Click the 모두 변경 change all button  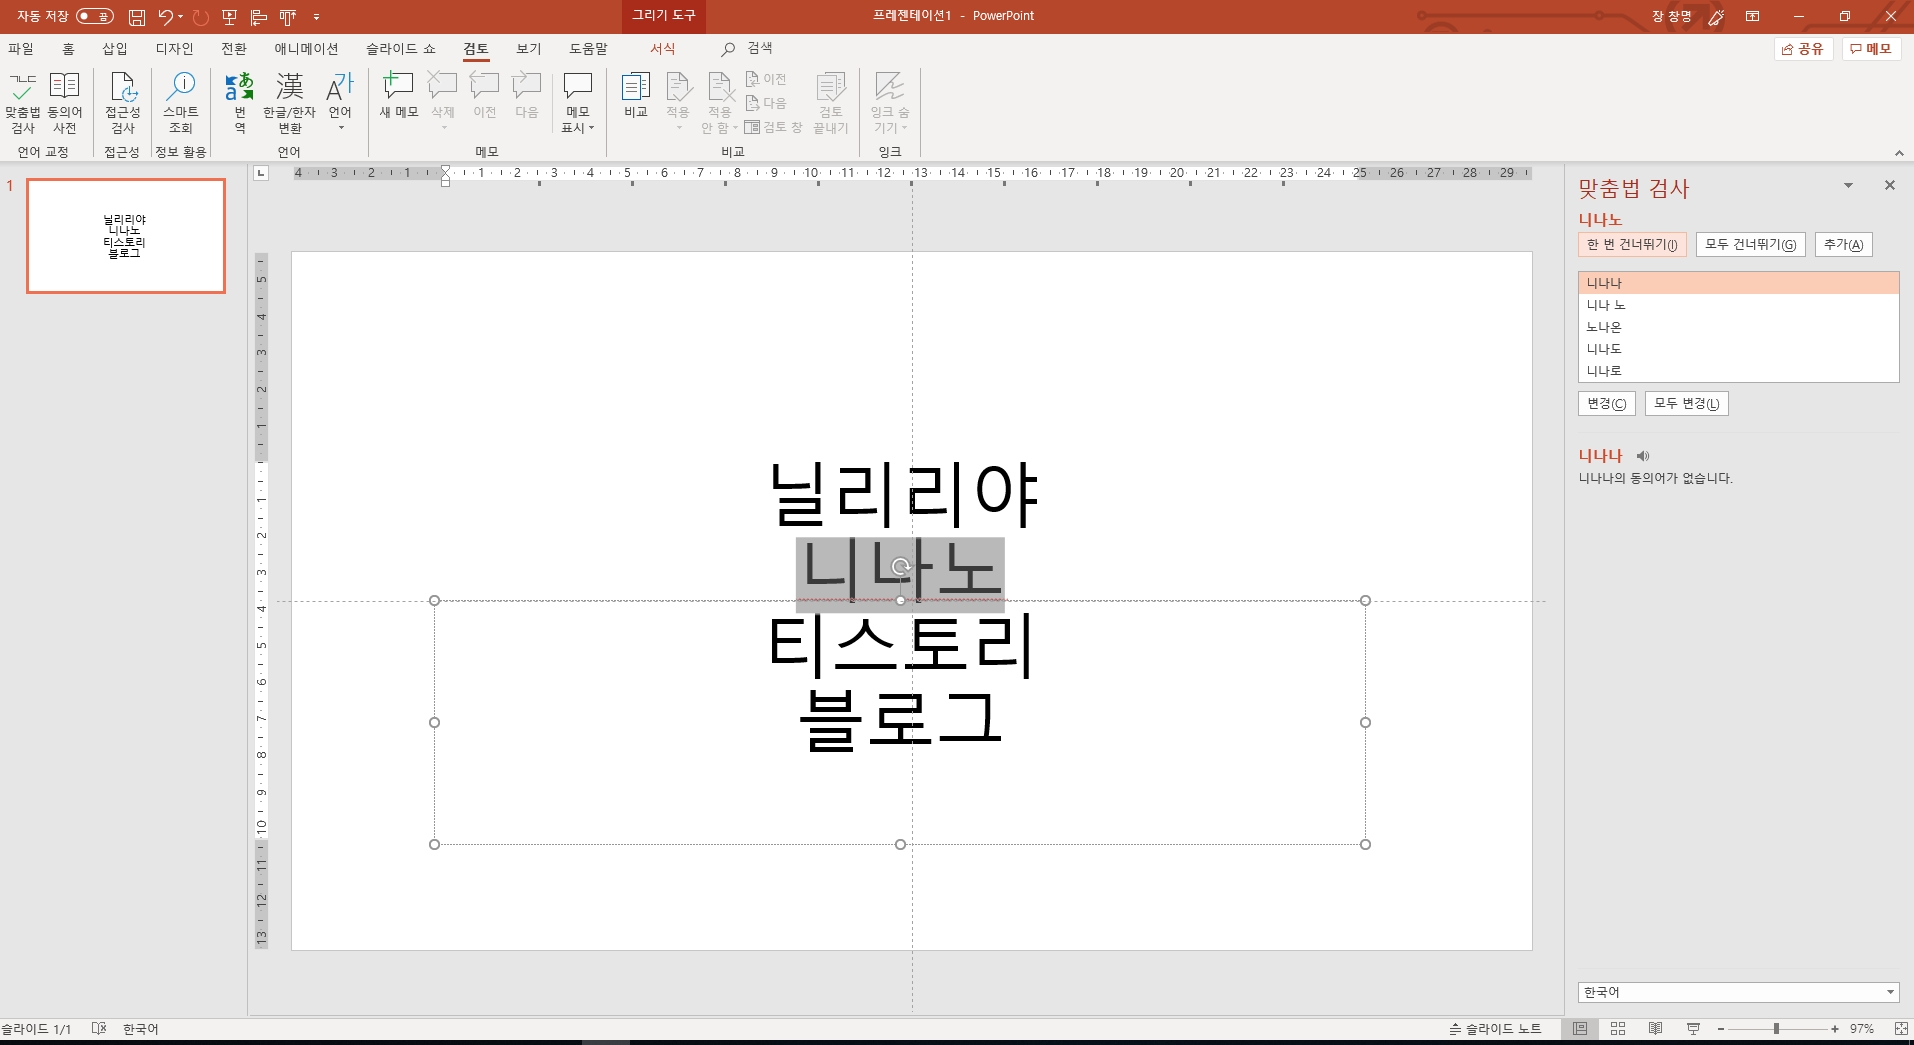tap(1686, 404)
